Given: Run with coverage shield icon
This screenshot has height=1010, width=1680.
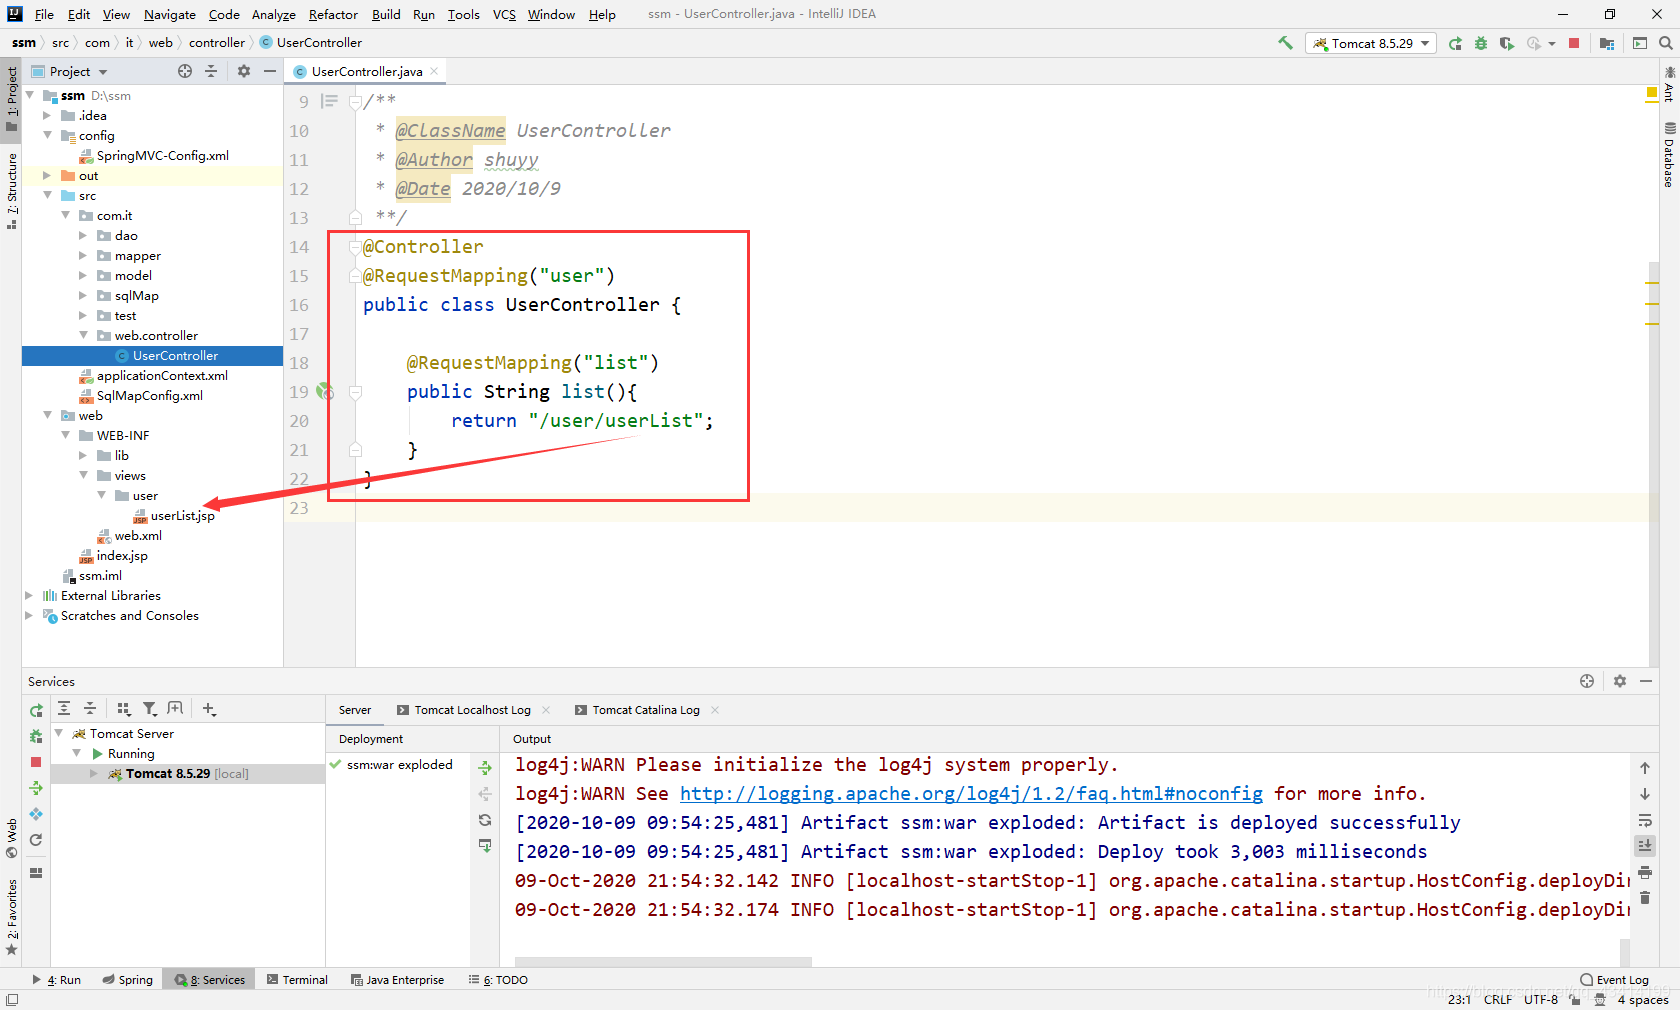Looking at the screenshot, I should [1507, 43].
